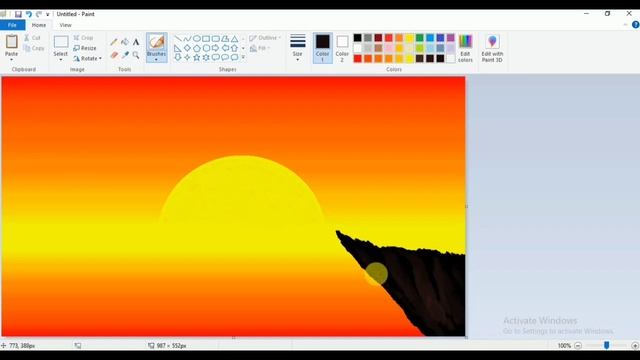Open Customize Quick Access Toolbar arrow
This screenshot has width=640, height=360.
point(48,14)
